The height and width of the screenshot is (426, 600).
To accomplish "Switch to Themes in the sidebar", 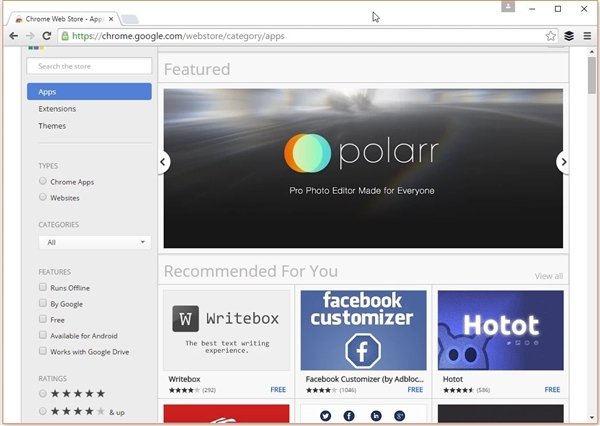I will (52, 126).
